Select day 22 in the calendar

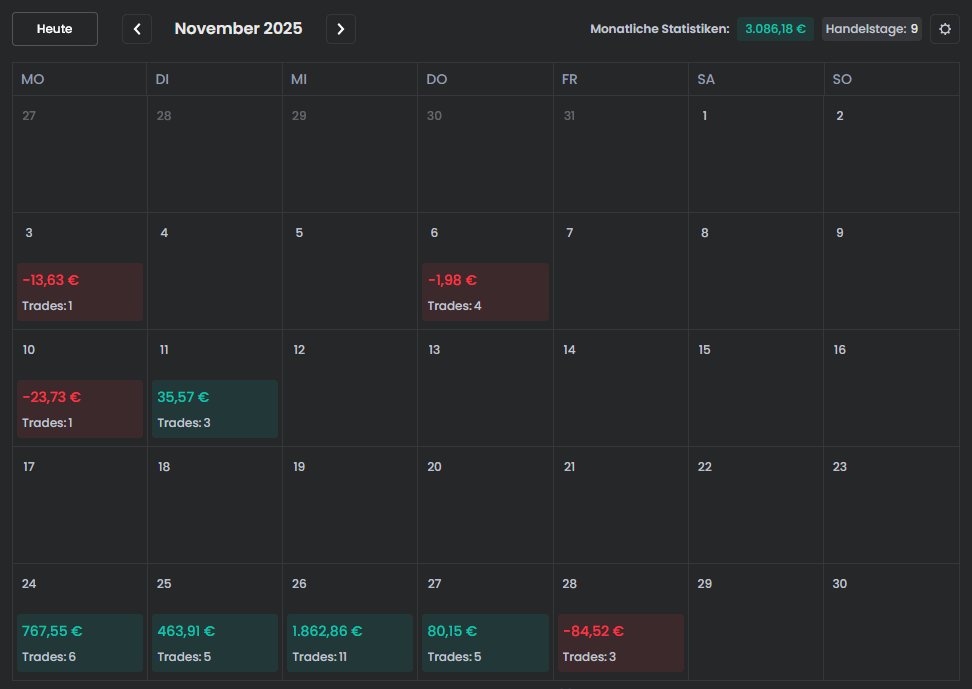pyautogui.click(x=756, y=505)
